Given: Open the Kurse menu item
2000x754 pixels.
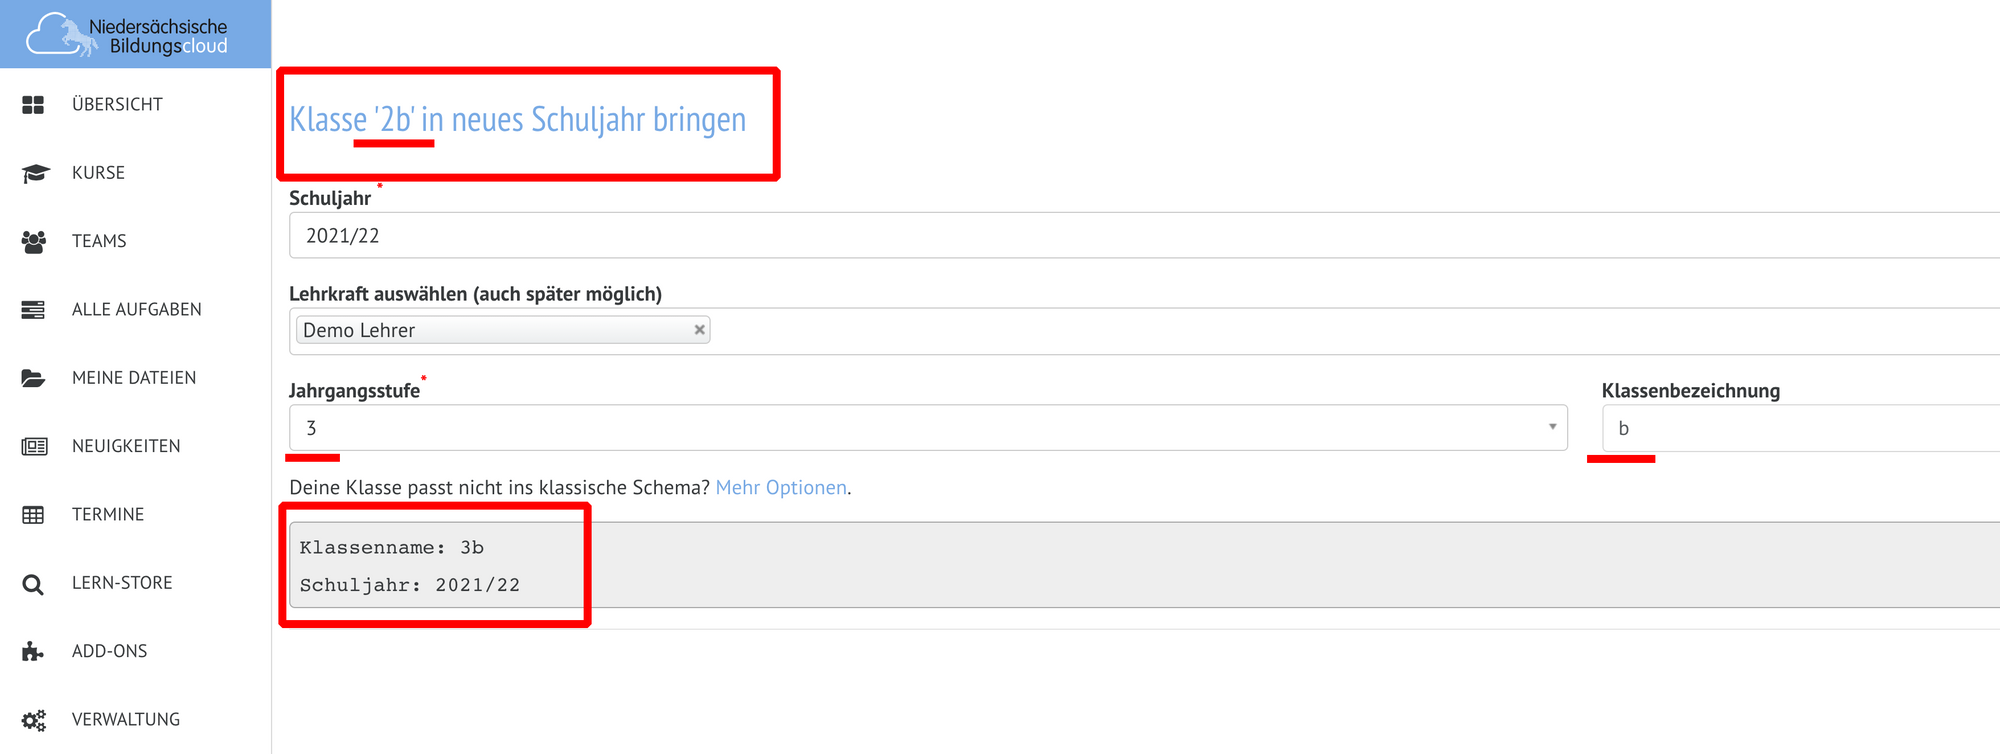Looking at the screenshot, I should [x=98, y=173].
